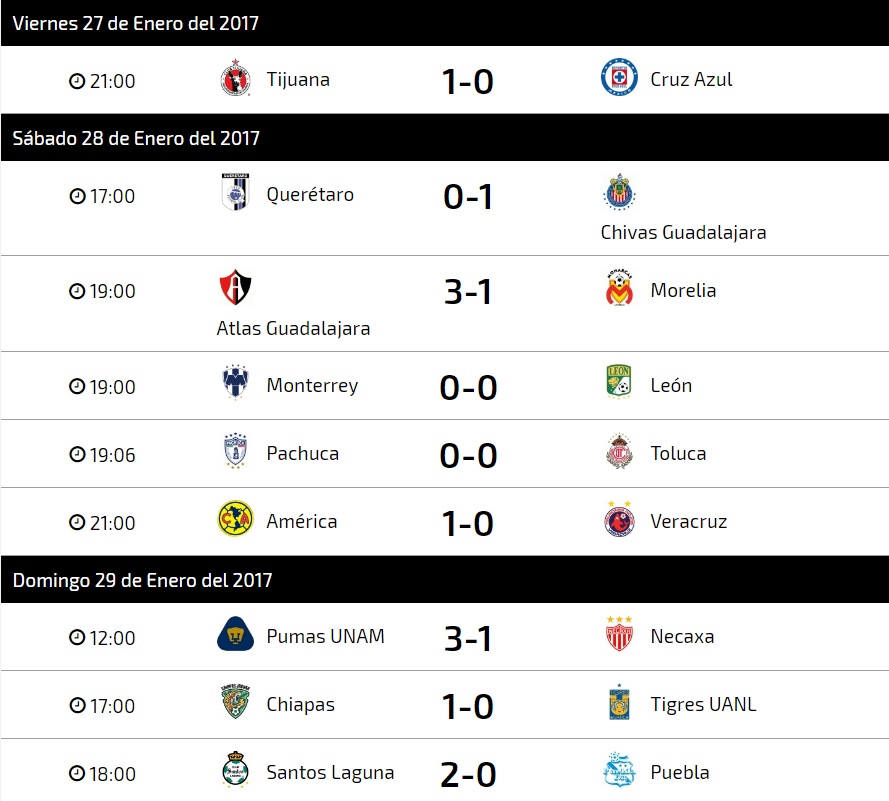Click the Tijuana team crest
This screenshot has height=801, width=889.
(235, 78)
